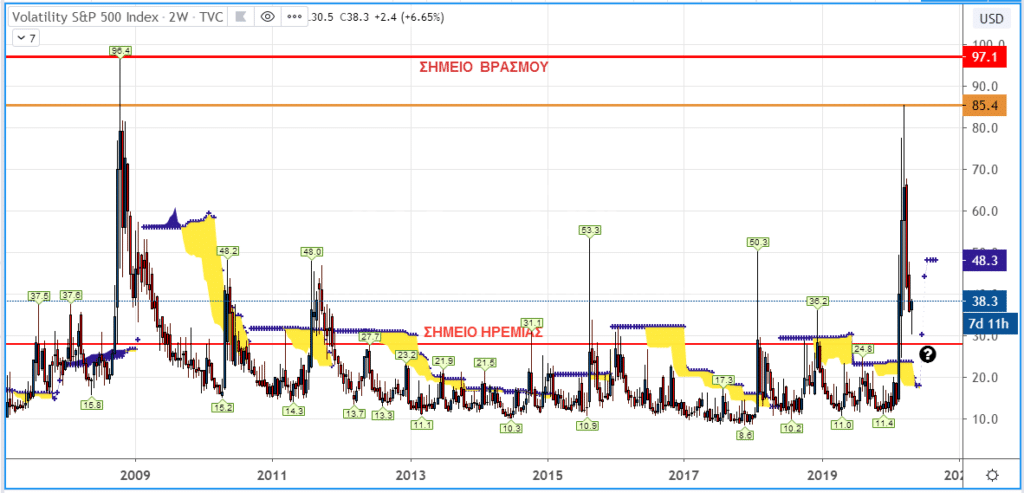Viewport: 1024px width, 493px height.
Task: Click the 21.9 pivot label
Action: [x=445, y=361]
